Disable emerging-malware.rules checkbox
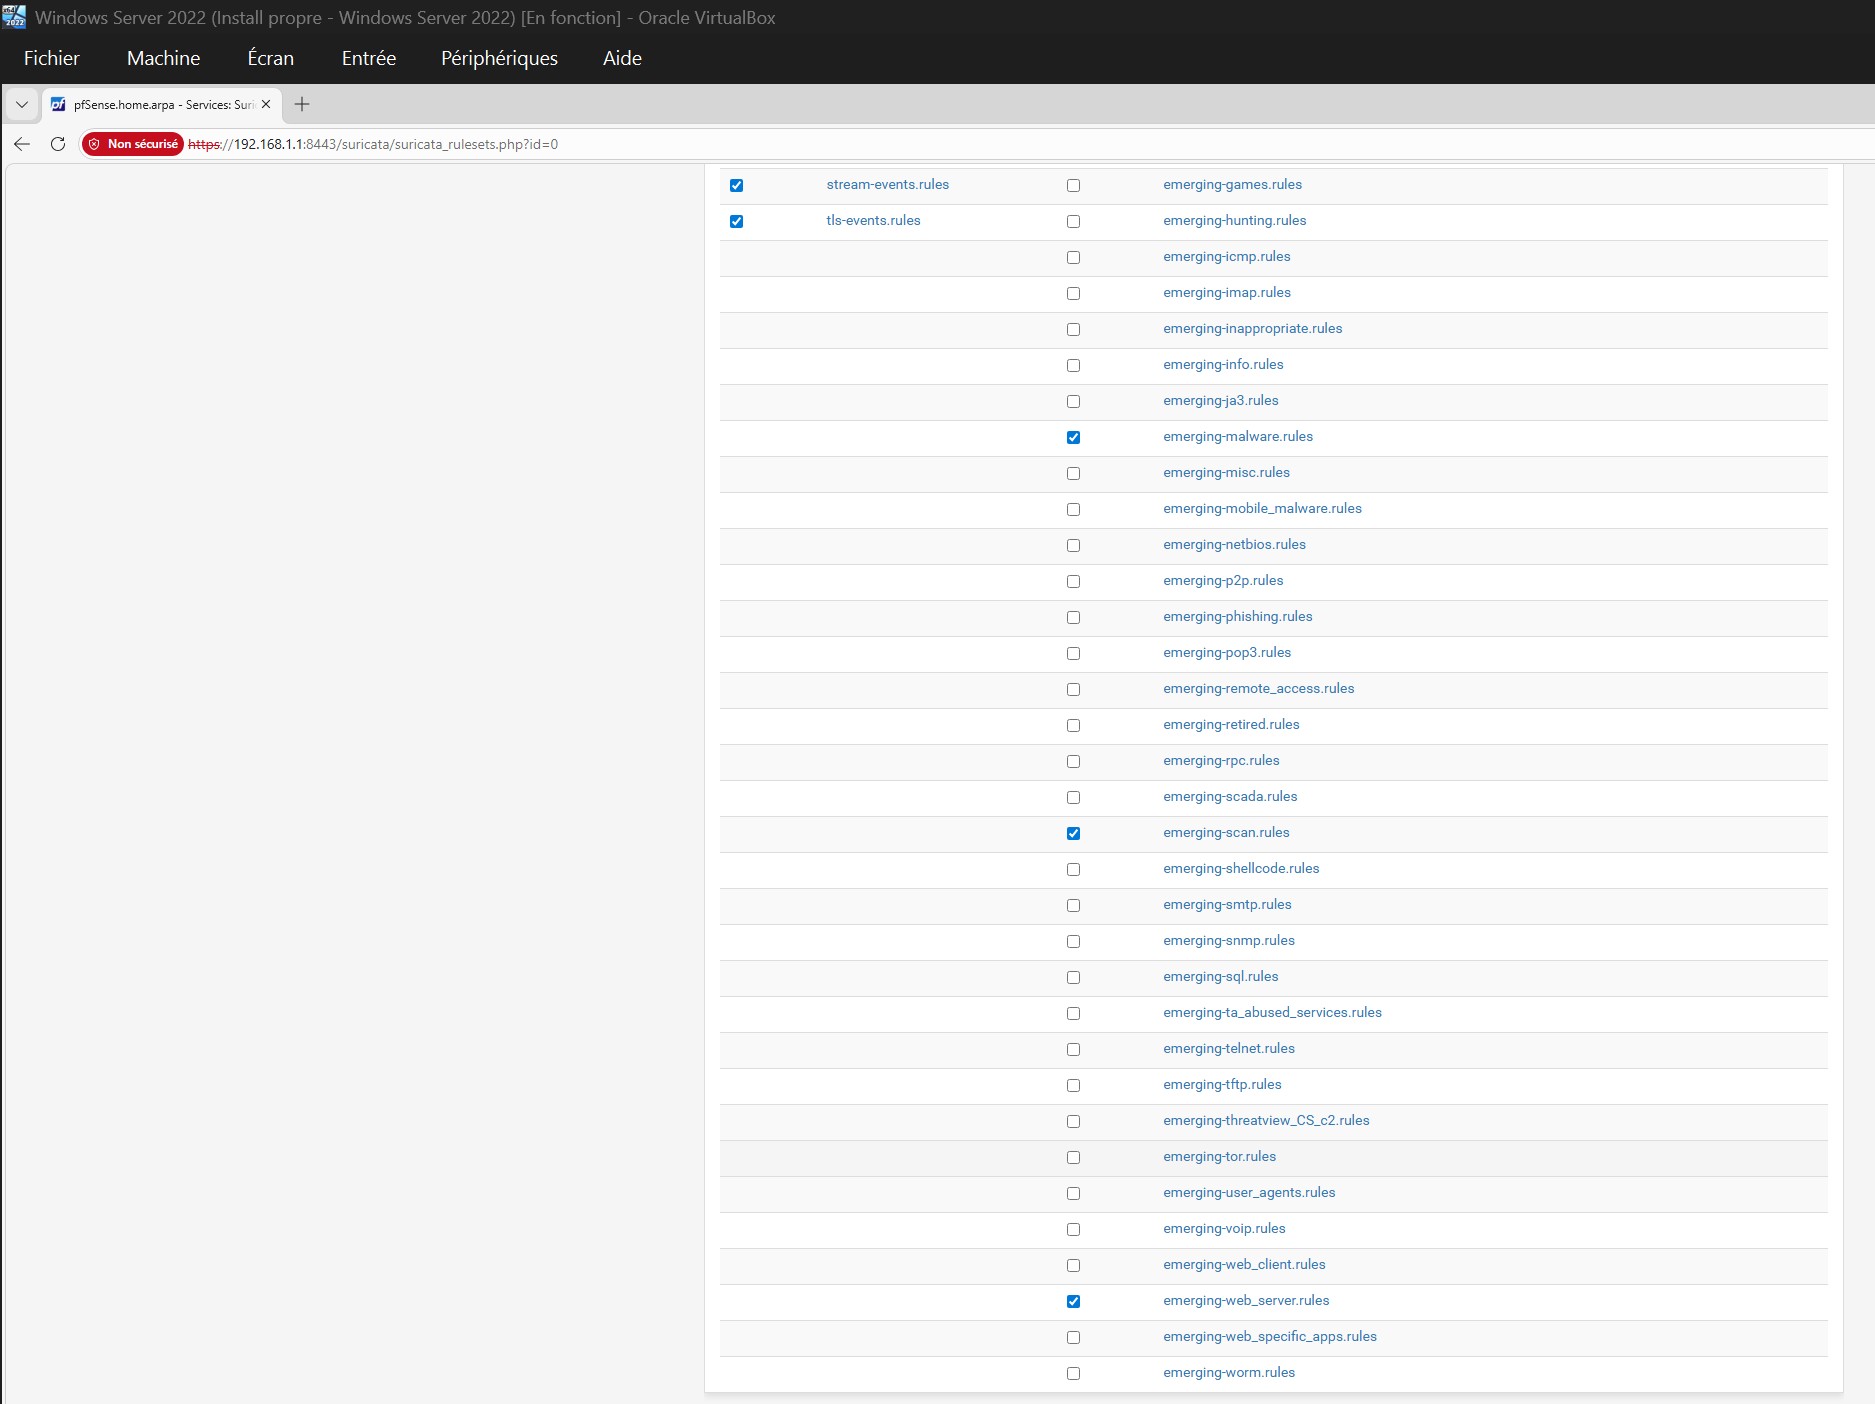Viewport: 1875px width, 1404px height. [x=1074, y=437]
